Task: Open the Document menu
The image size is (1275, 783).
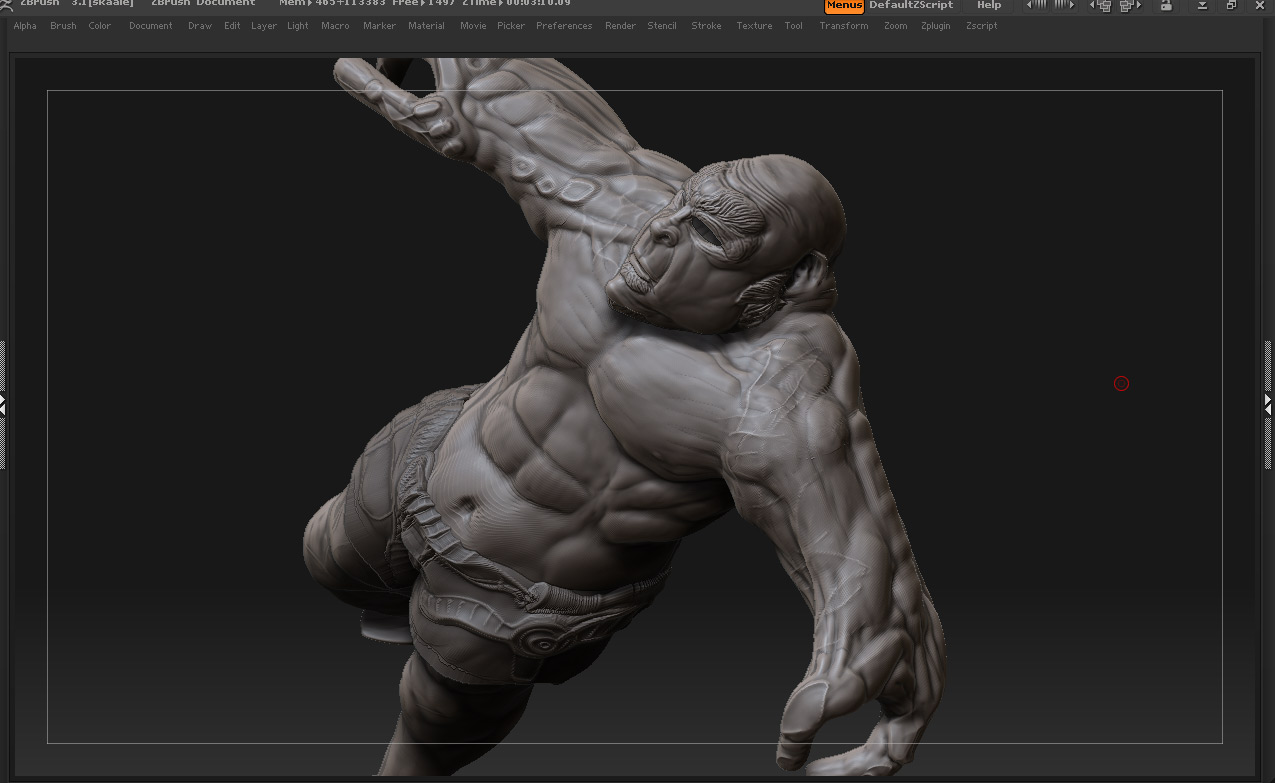Action: pos(151,26)
